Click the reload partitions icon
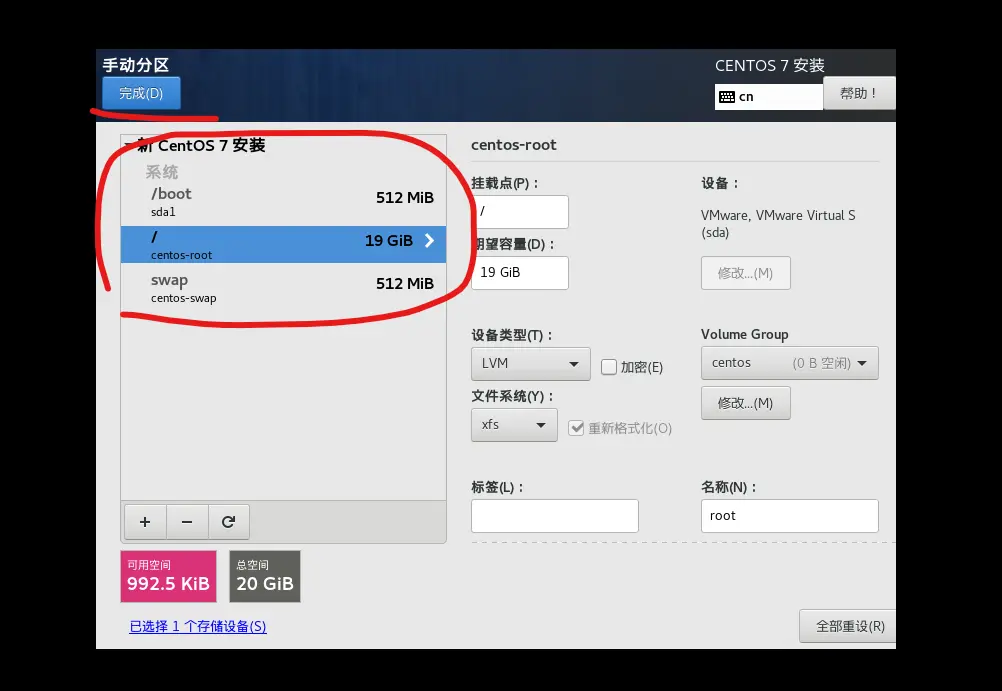This screenshot has height=691, width=1002. pyautogui.click(x=228, y=521)
